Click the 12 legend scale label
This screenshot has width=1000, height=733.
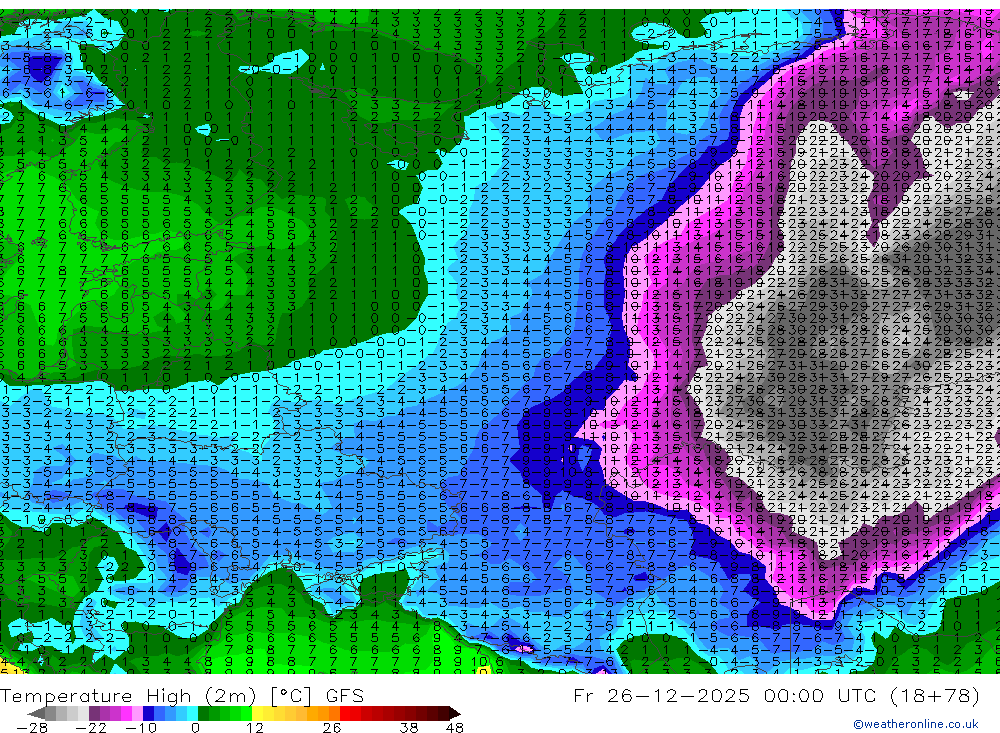254,728
